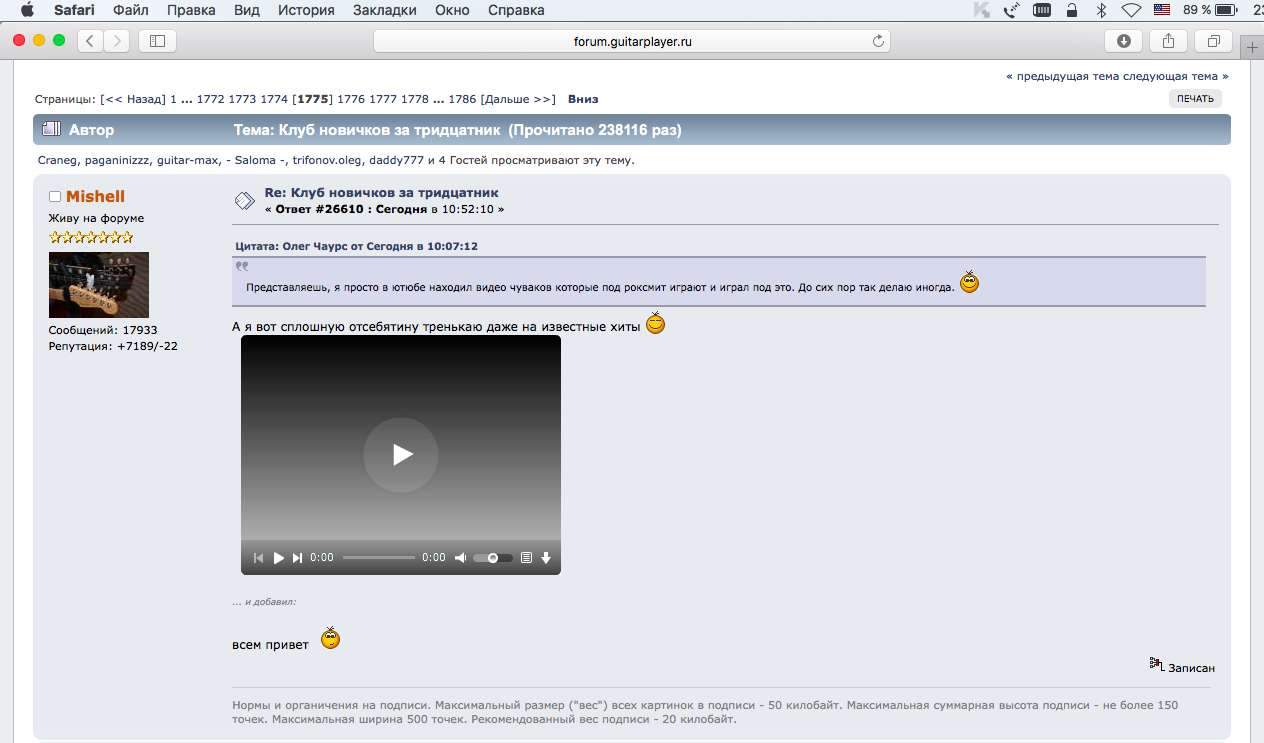Go to page 1772
The width and height of the screenshot is (1264, 743).
point(210,99)
